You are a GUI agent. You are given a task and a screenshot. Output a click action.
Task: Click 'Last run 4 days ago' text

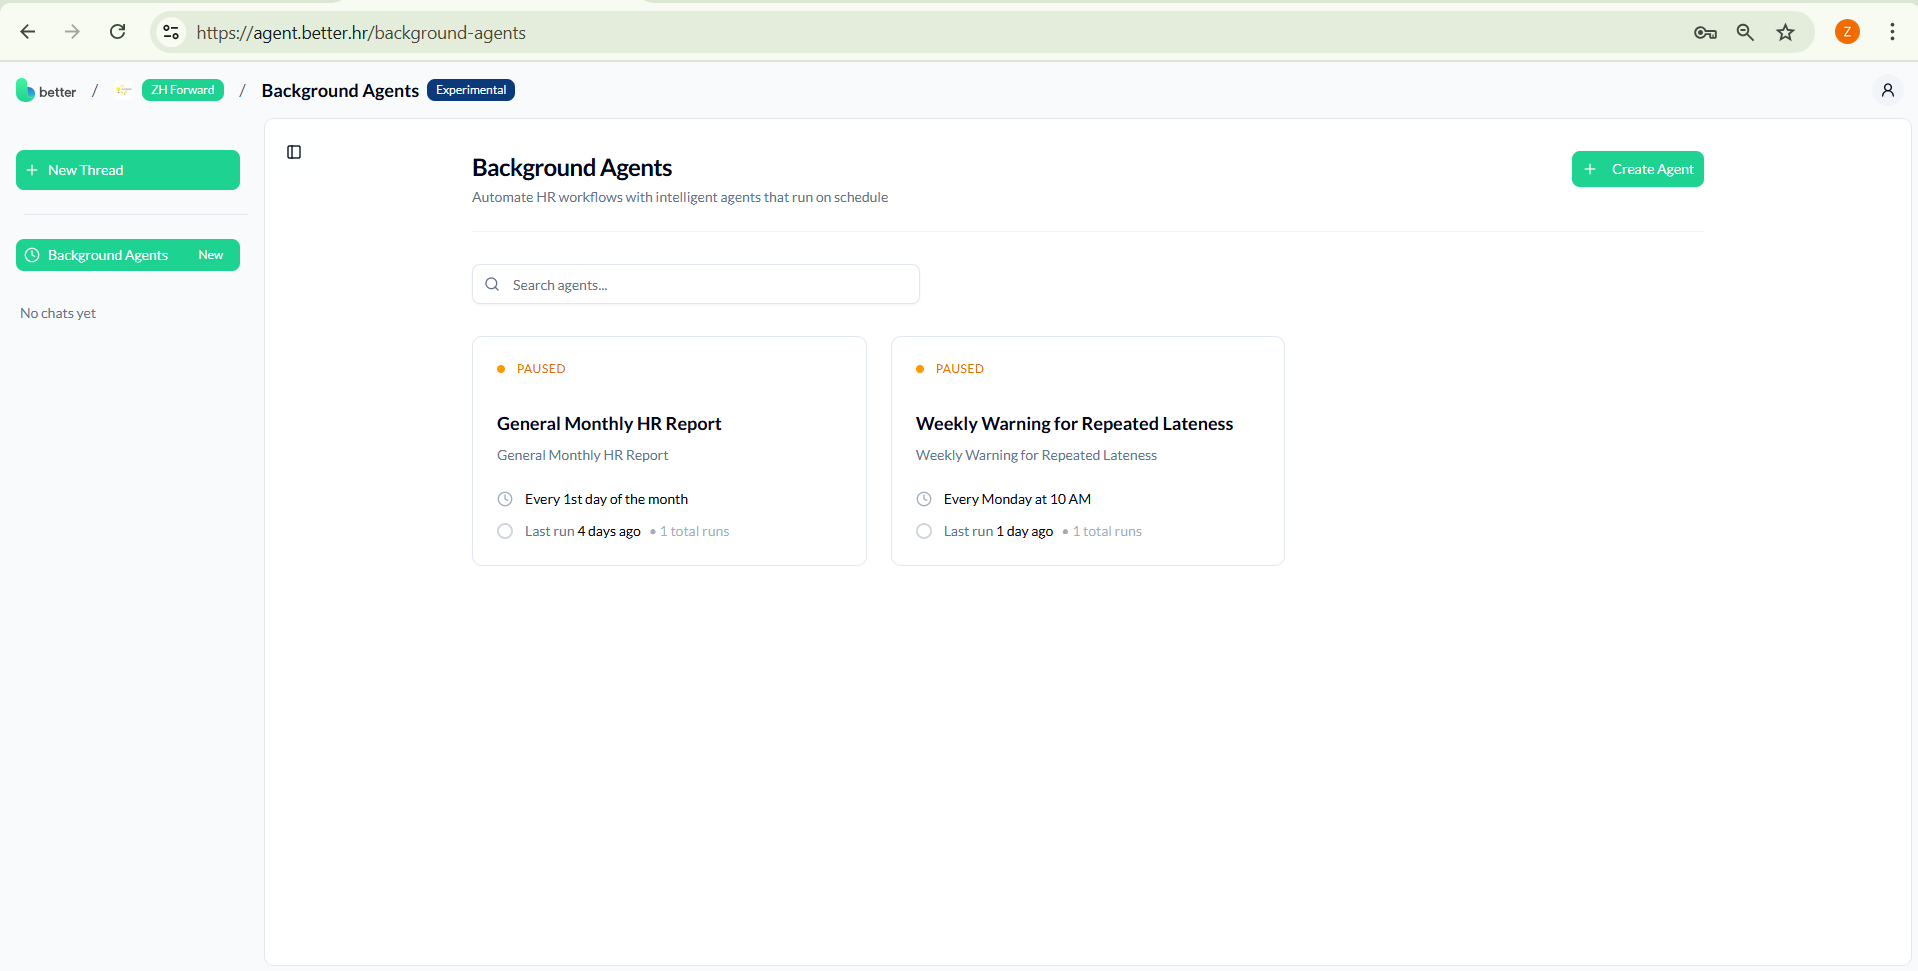[583, 531]
